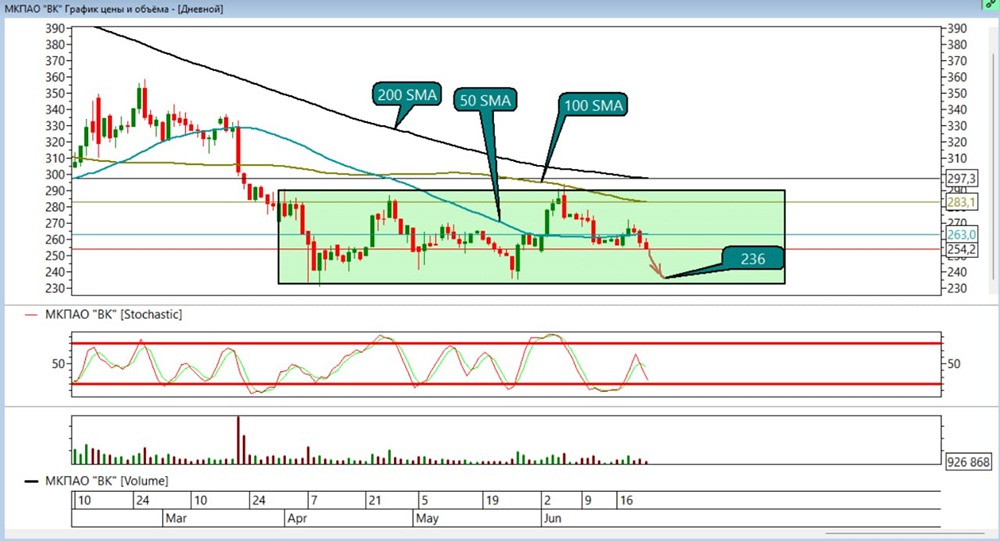The width and height of the screenshot is (1000, 541).
Task: Click the 'May' month label on timeline
Action: click(x=427, y=518)
